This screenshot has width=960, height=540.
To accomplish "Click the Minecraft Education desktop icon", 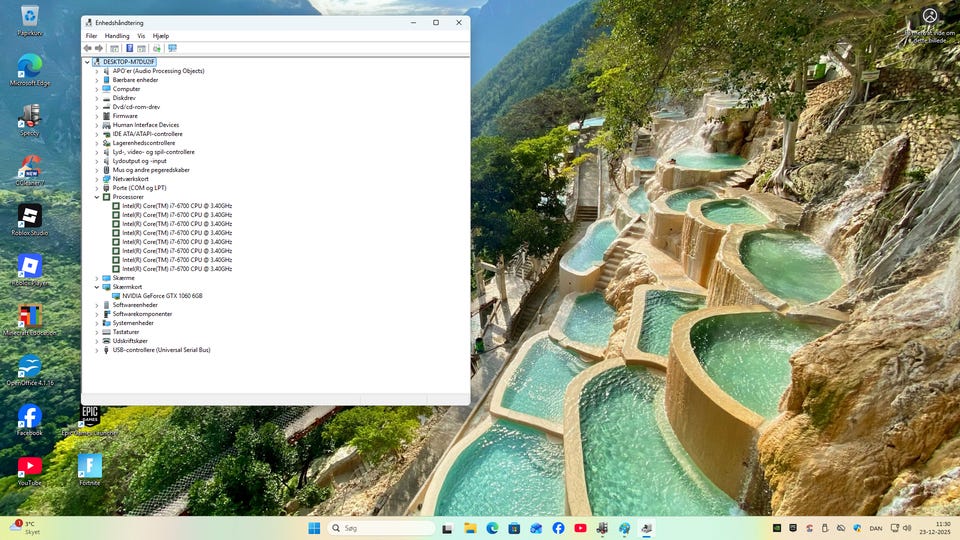I will tap(29, 320).
